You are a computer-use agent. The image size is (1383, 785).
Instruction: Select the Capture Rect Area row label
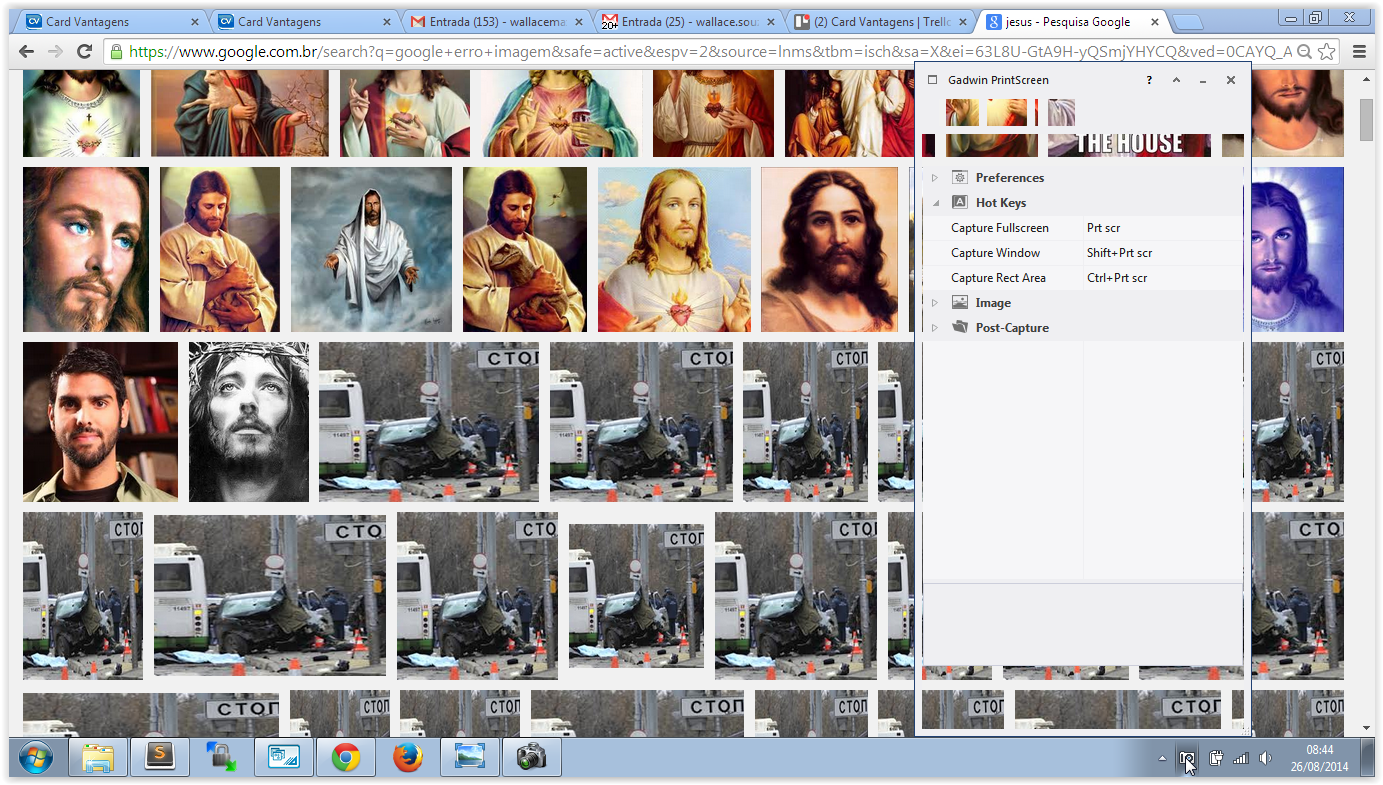click(998, 278)
